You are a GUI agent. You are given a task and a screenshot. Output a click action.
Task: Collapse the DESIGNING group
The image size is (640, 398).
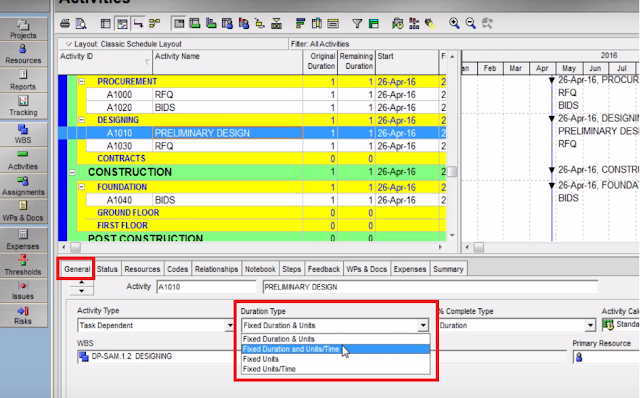click(x=82, y=120)
